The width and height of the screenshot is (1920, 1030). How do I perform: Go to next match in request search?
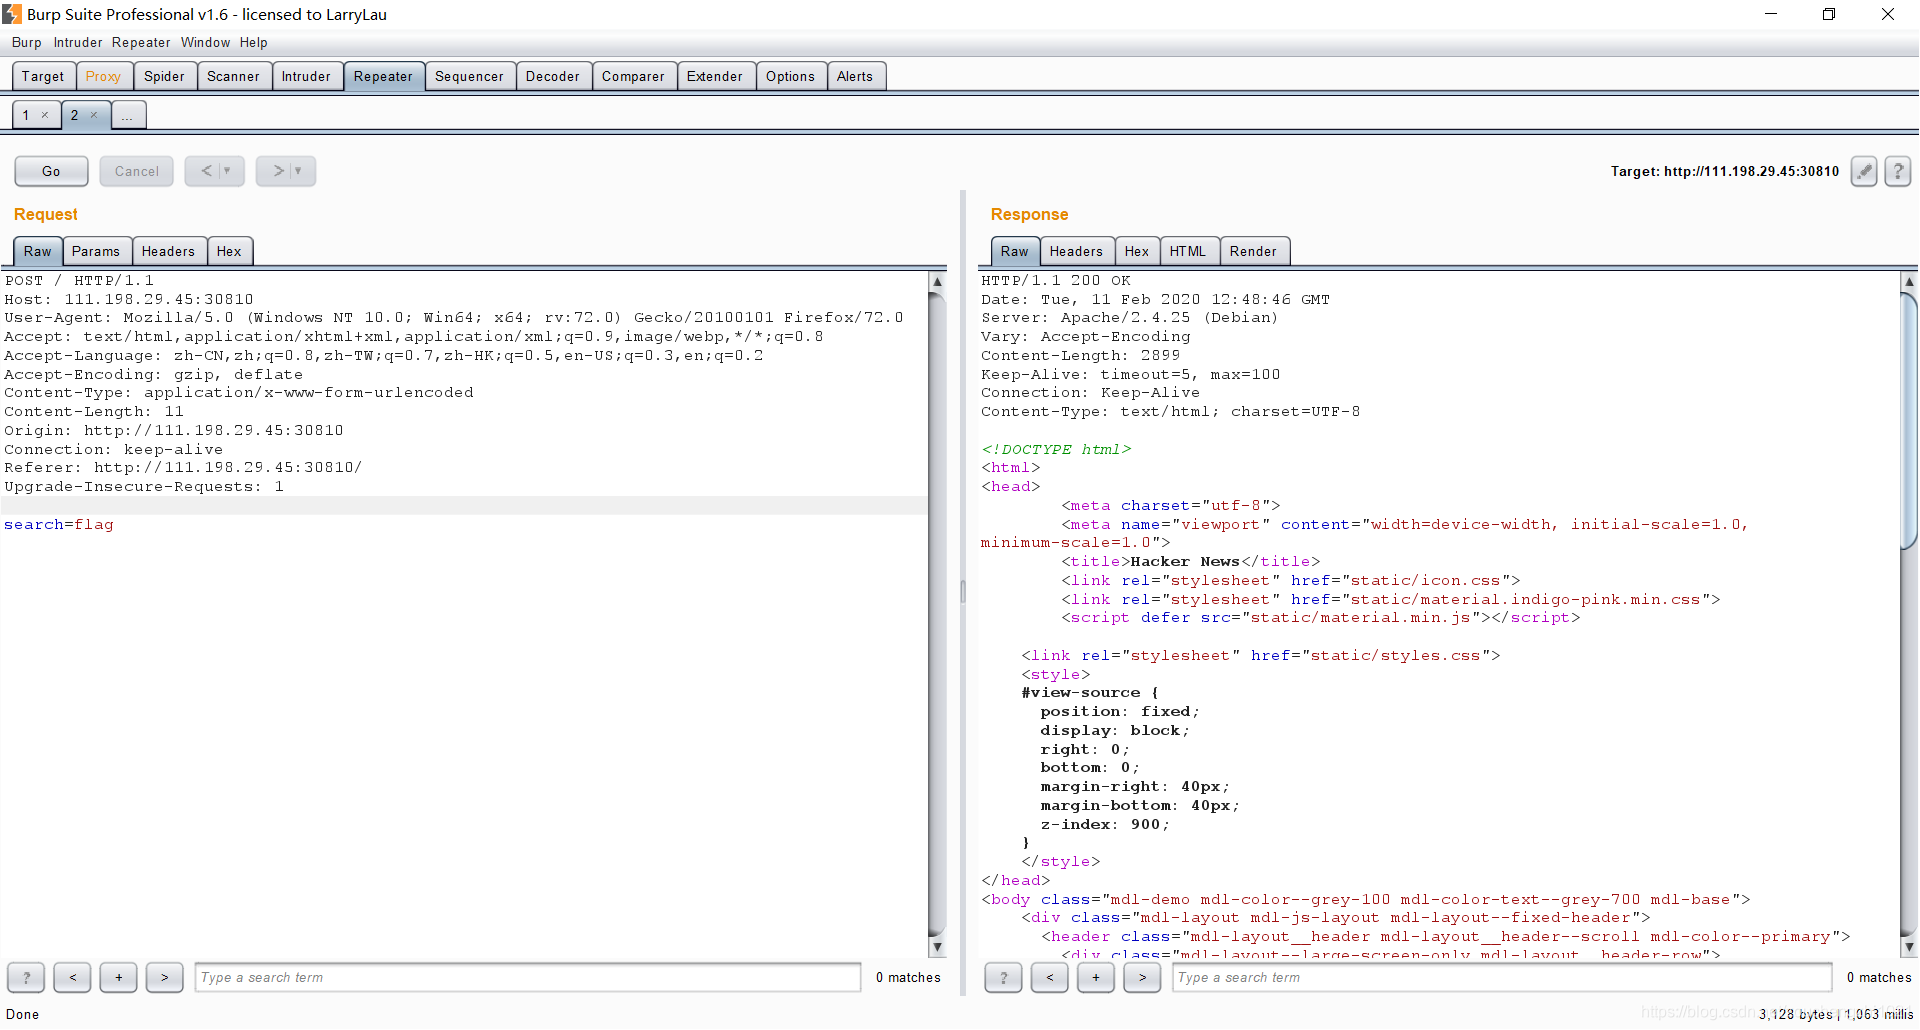[164, 978]
